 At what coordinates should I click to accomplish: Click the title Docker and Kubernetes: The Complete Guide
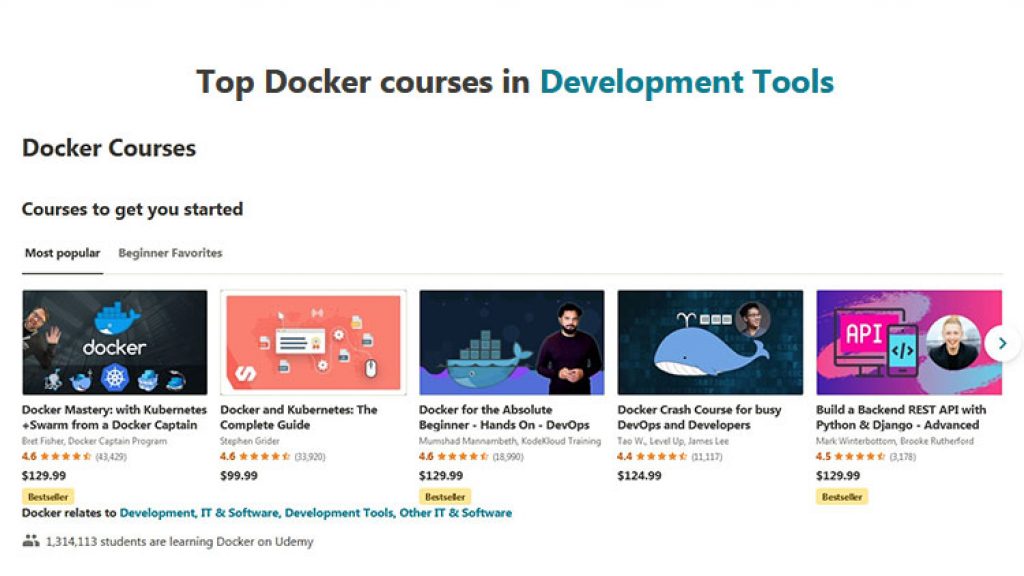click(x=298, y=417)
